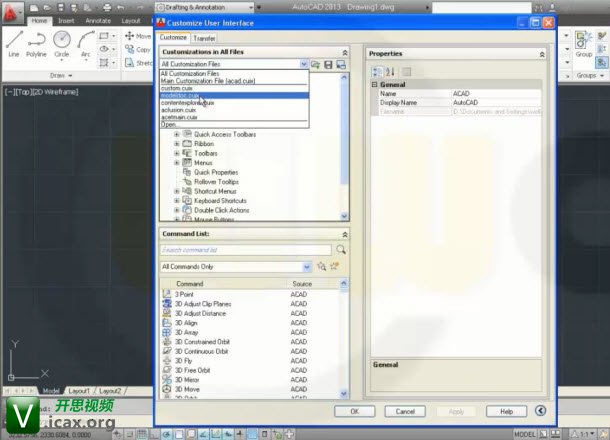610x440 pixels.
Task: Click the command list scrollbar down arrow
Action: tap(344, 394)
